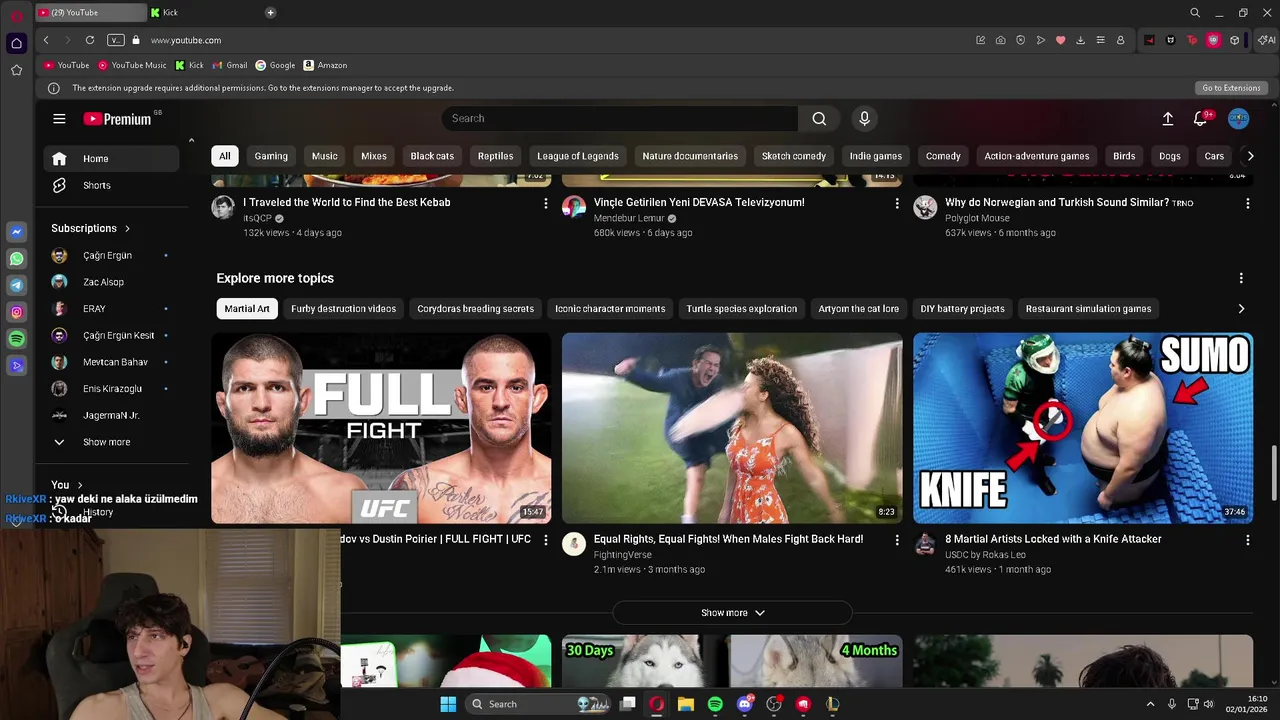Open Polyglot Mouse channel link

click(977, 218)
